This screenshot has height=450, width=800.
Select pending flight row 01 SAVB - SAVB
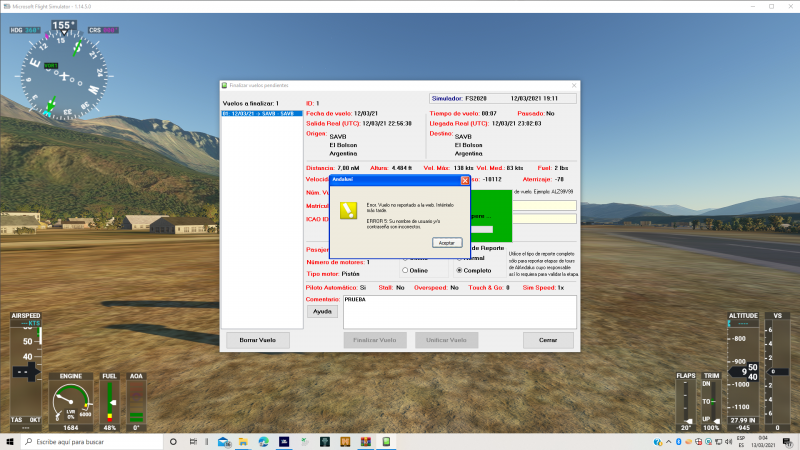(262, 113)
